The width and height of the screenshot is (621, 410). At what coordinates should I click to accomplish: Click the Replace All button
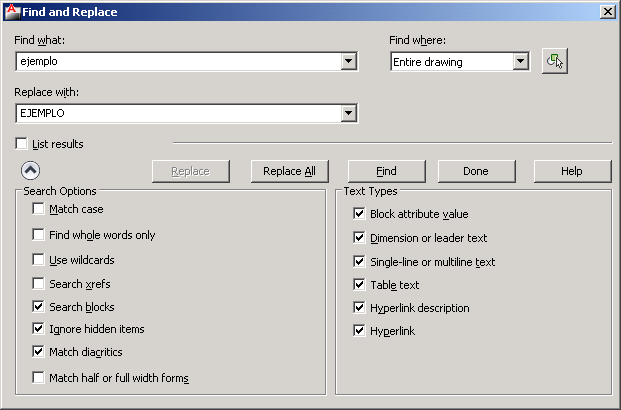[x=290, y=171]
